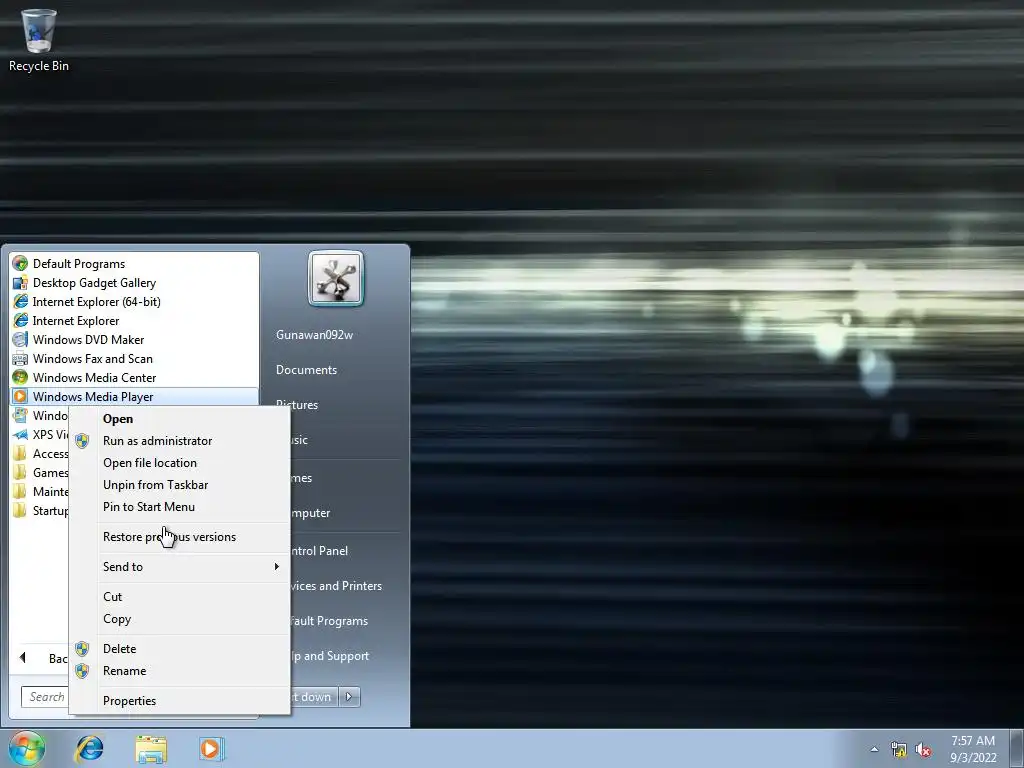Click the muted volume tray icon
Viewport: 1024px width, 768px height.
pyautogui.click(x=923, y=750)
